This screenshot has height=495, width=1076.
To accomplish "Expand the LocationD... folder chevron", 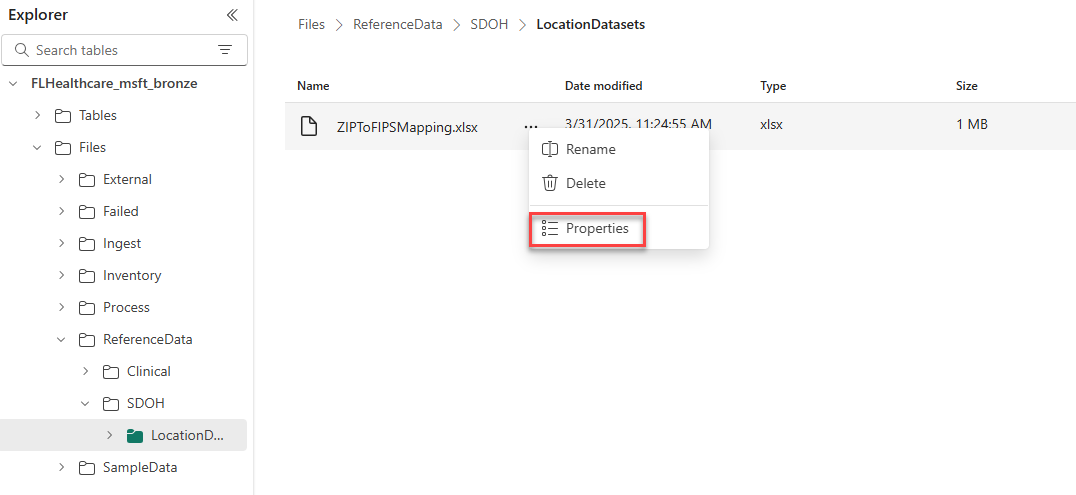I will (x=110, y=435).
